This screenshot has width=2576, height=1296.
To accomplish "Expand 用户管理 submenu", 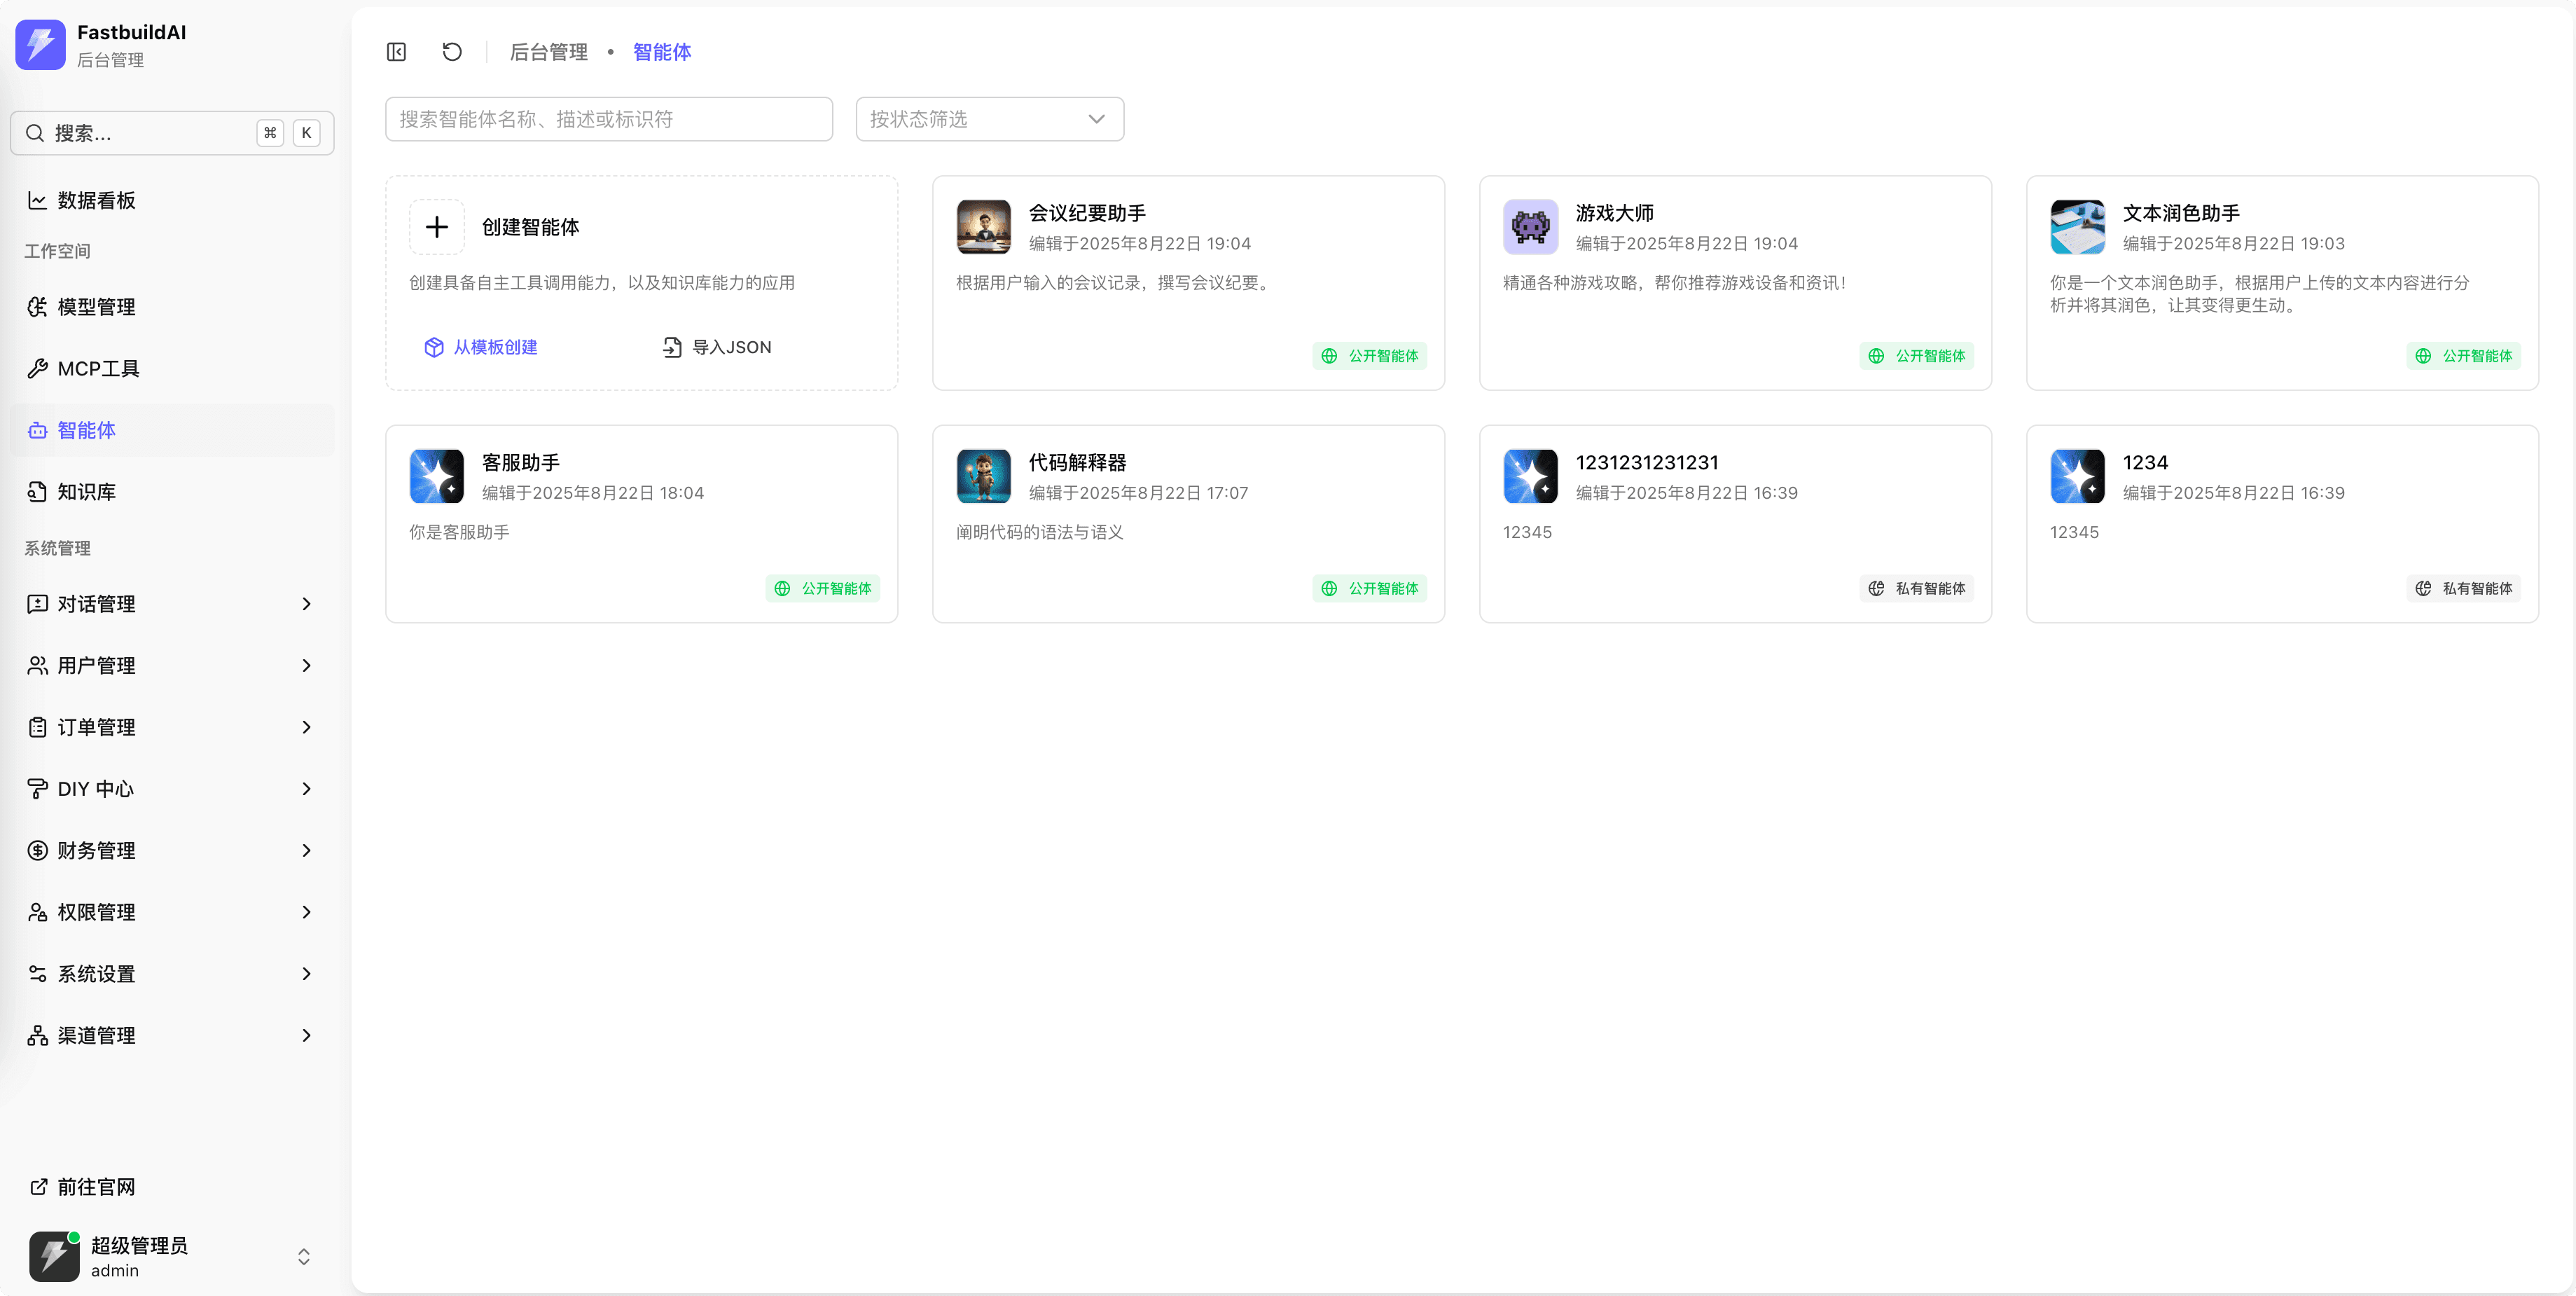I will [170, 666].
